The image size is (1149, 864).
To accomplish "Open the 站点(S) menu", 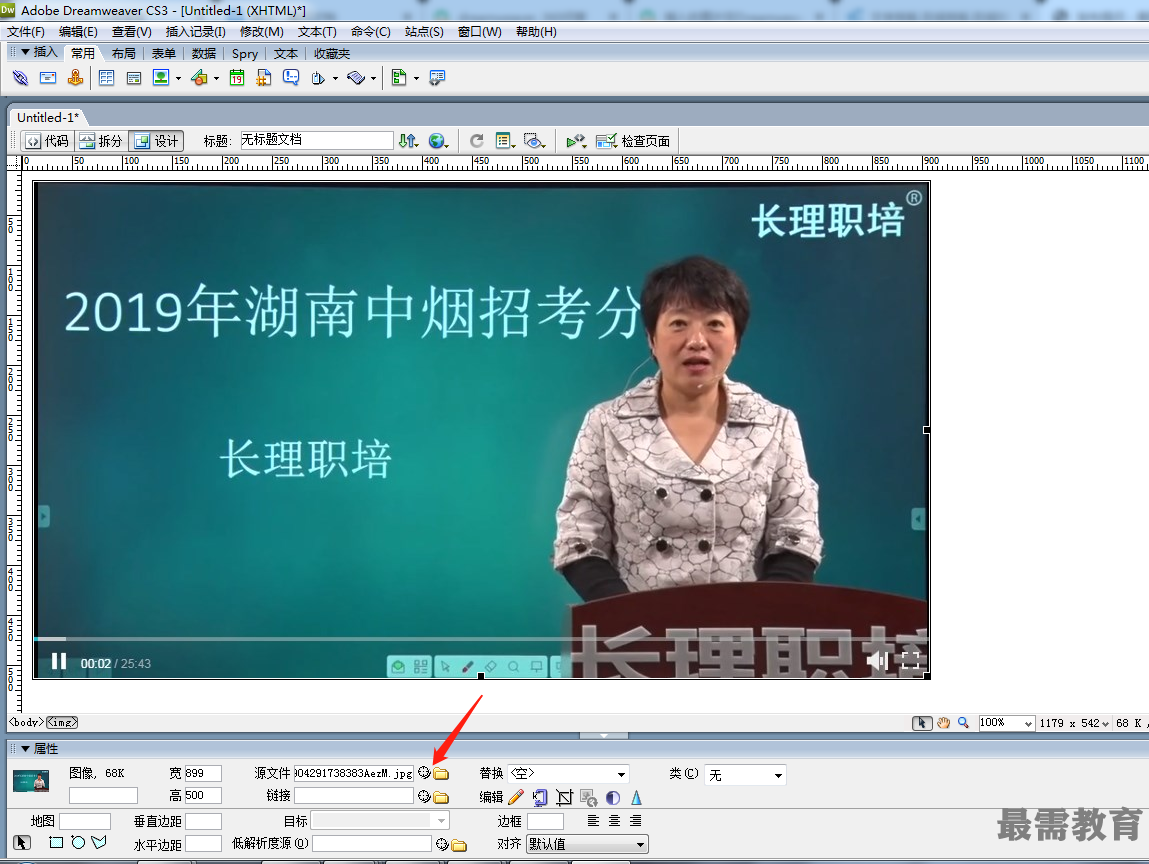I will pos(424,32).
